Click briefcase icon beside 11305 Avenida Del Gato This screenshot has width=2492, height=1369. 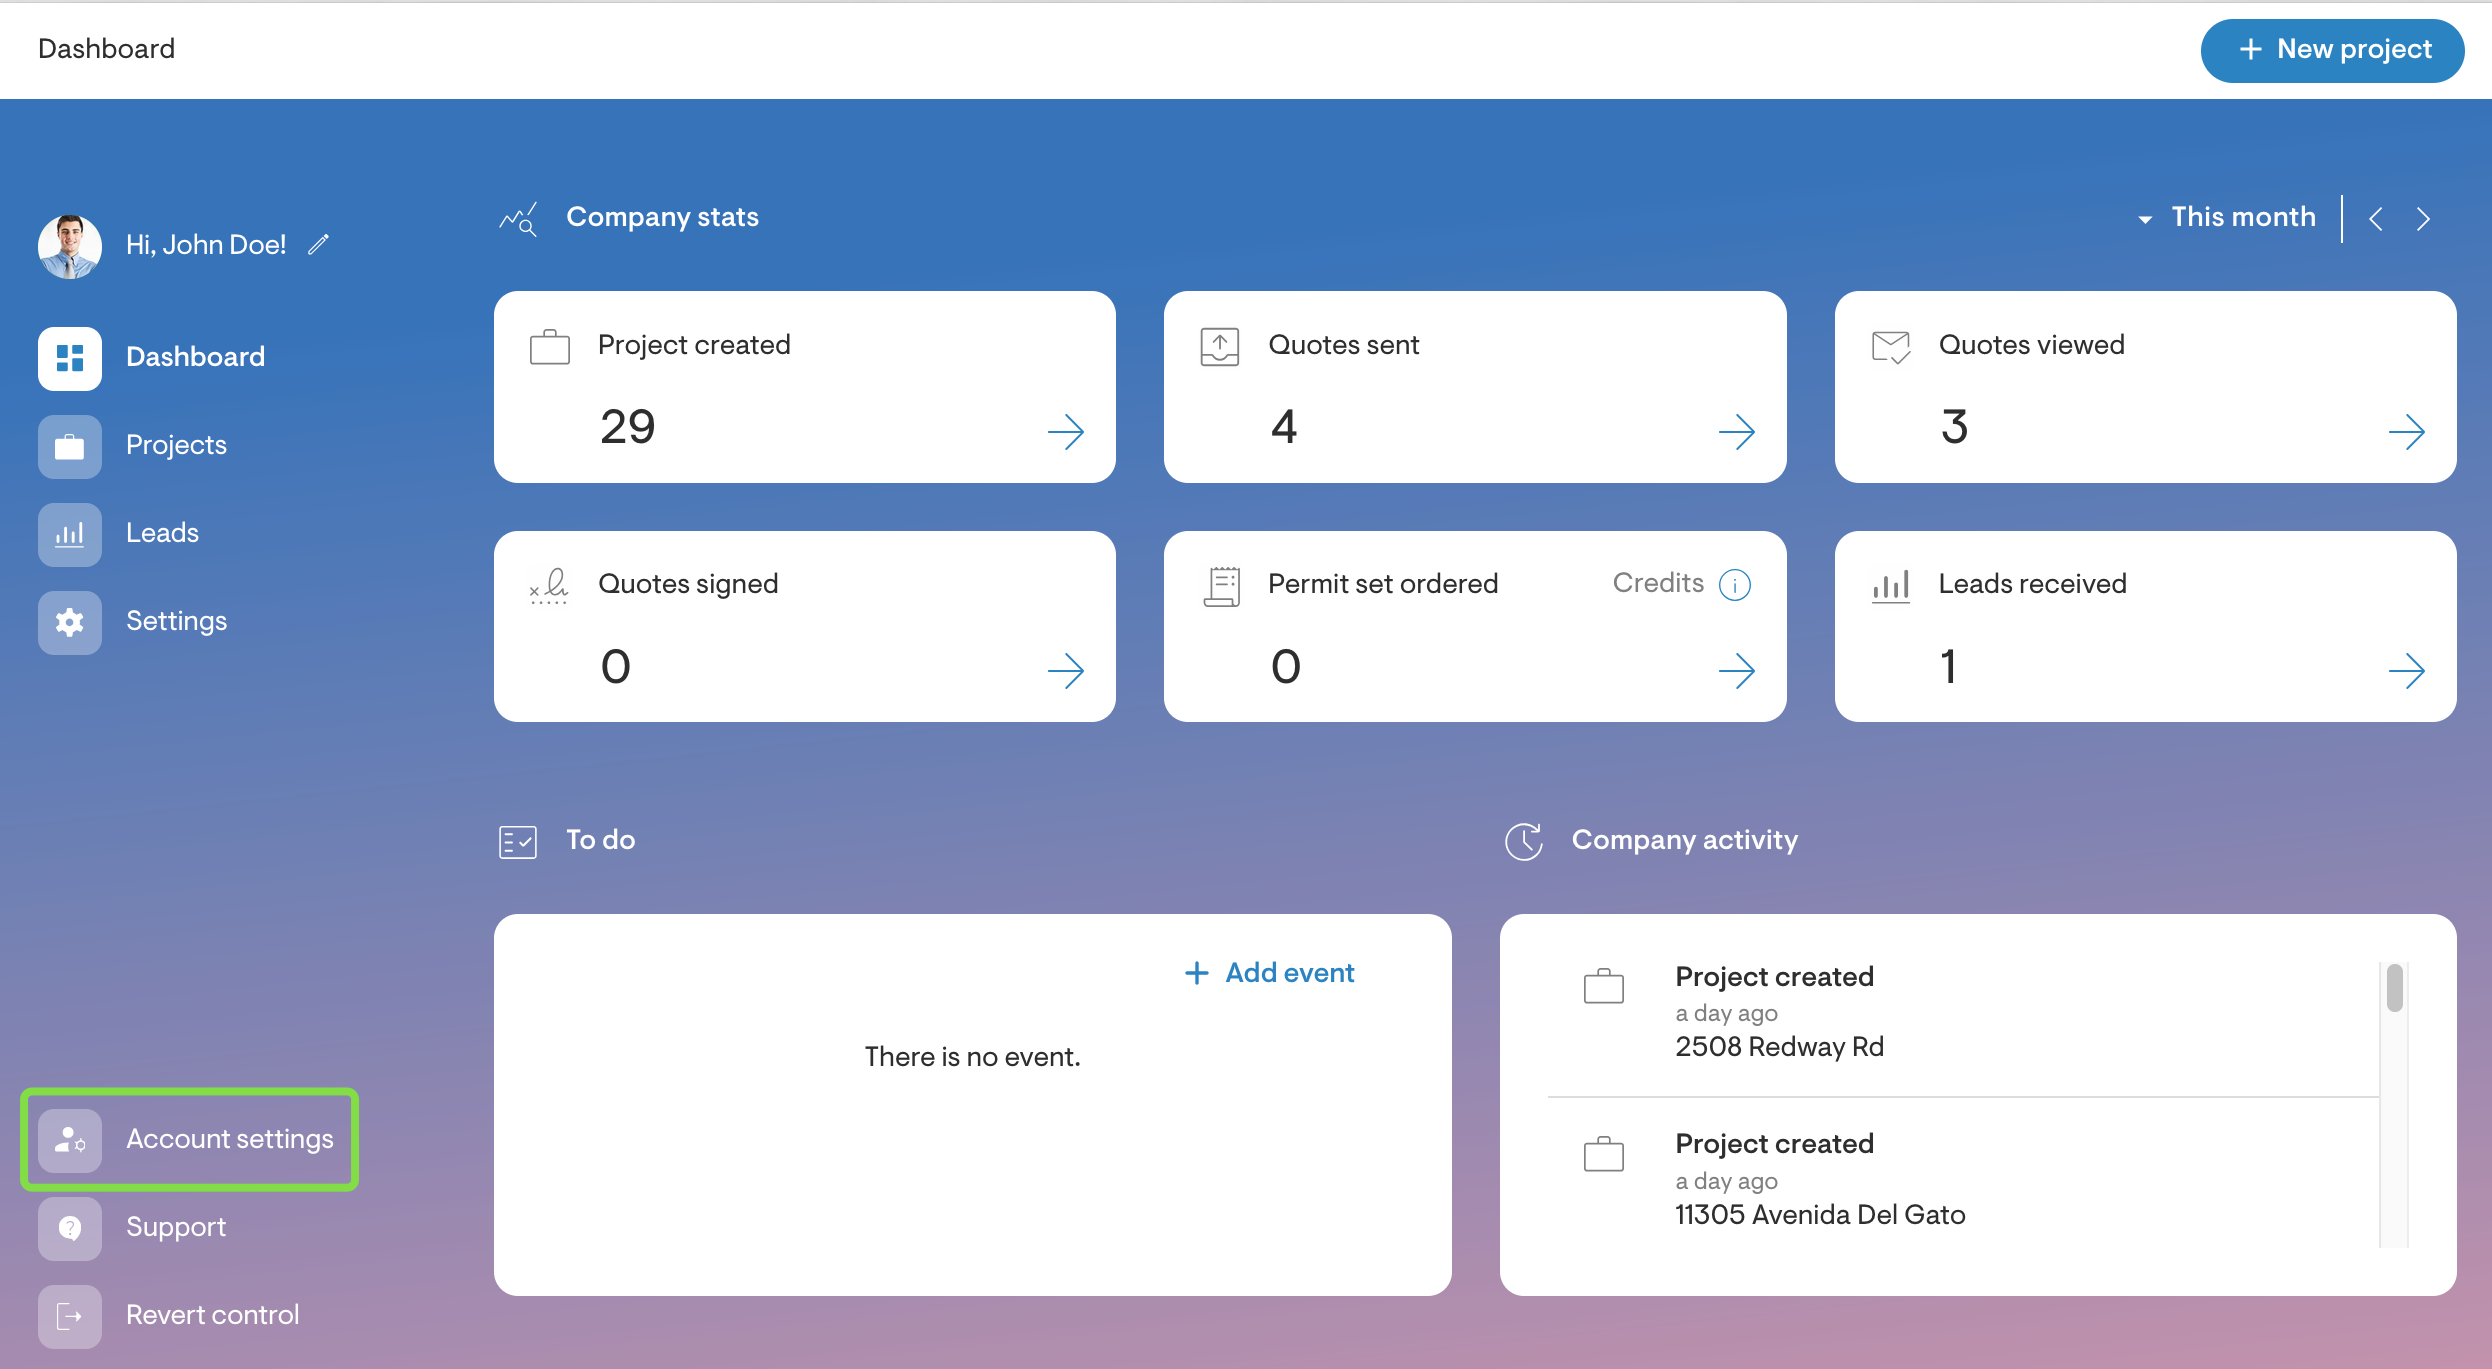1603,1153
